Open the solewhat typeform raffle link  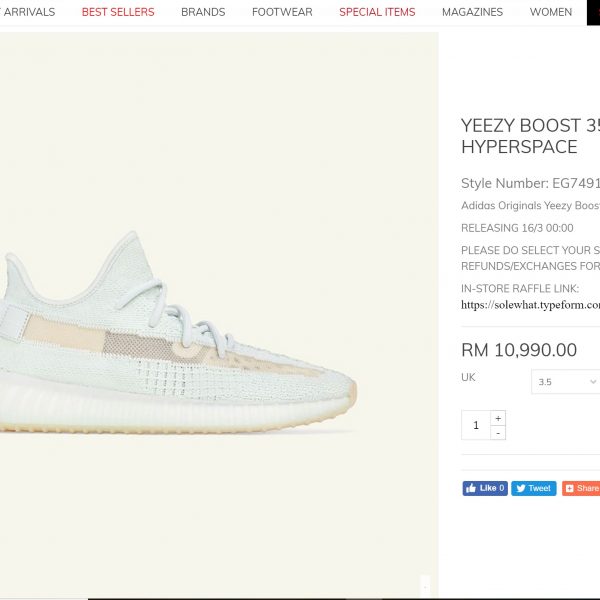pyautogui.click(x=530, y=305)
